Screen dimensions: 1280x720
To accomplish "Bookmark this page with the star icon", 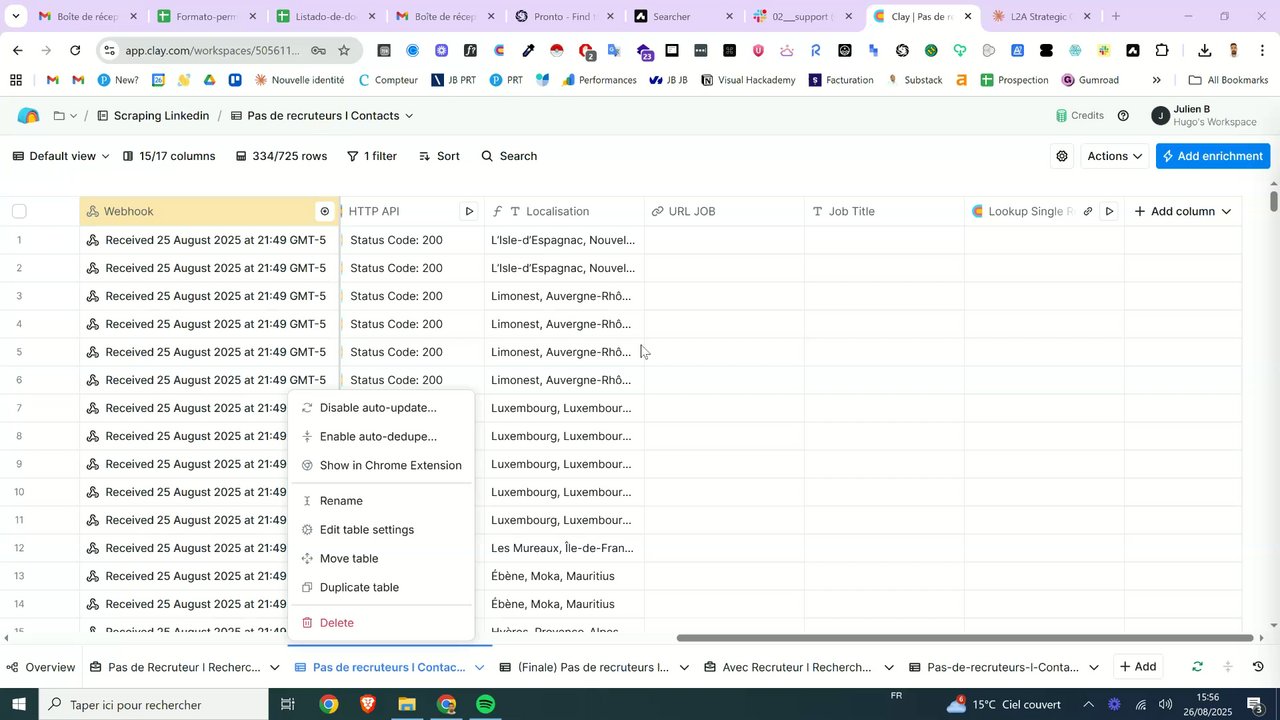I will coord(344,51).
